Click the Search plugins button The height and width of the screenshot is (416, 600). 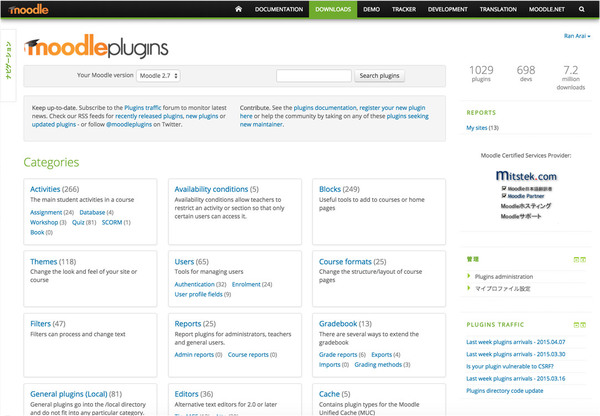coord(379,76)
